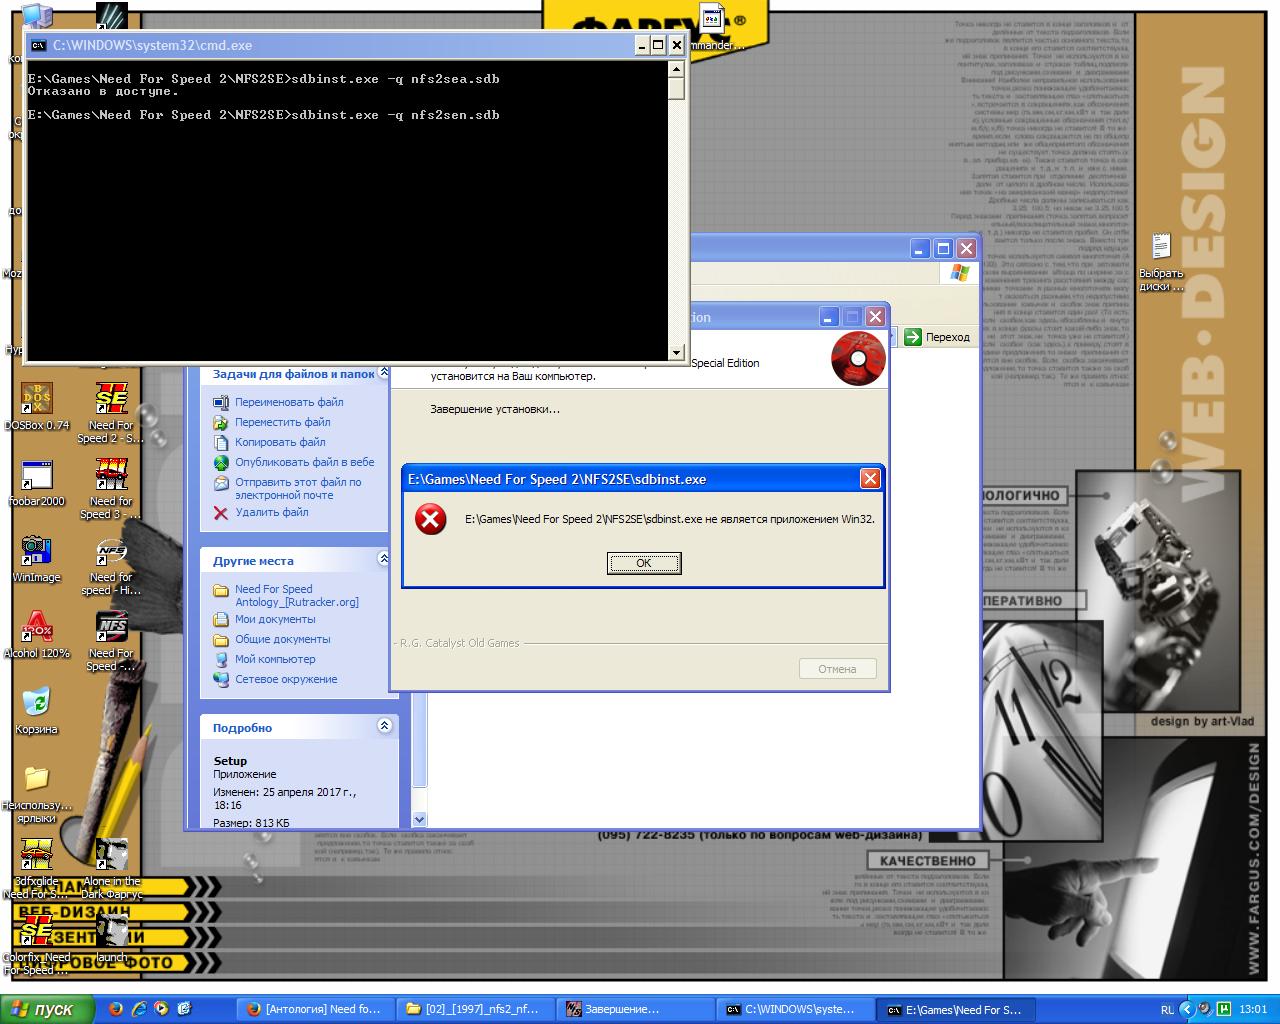Switch to the Firefox [Антология] taskbar window
The height and width of the screenshot is (1024, 1280).
[x=315, y=1009]
